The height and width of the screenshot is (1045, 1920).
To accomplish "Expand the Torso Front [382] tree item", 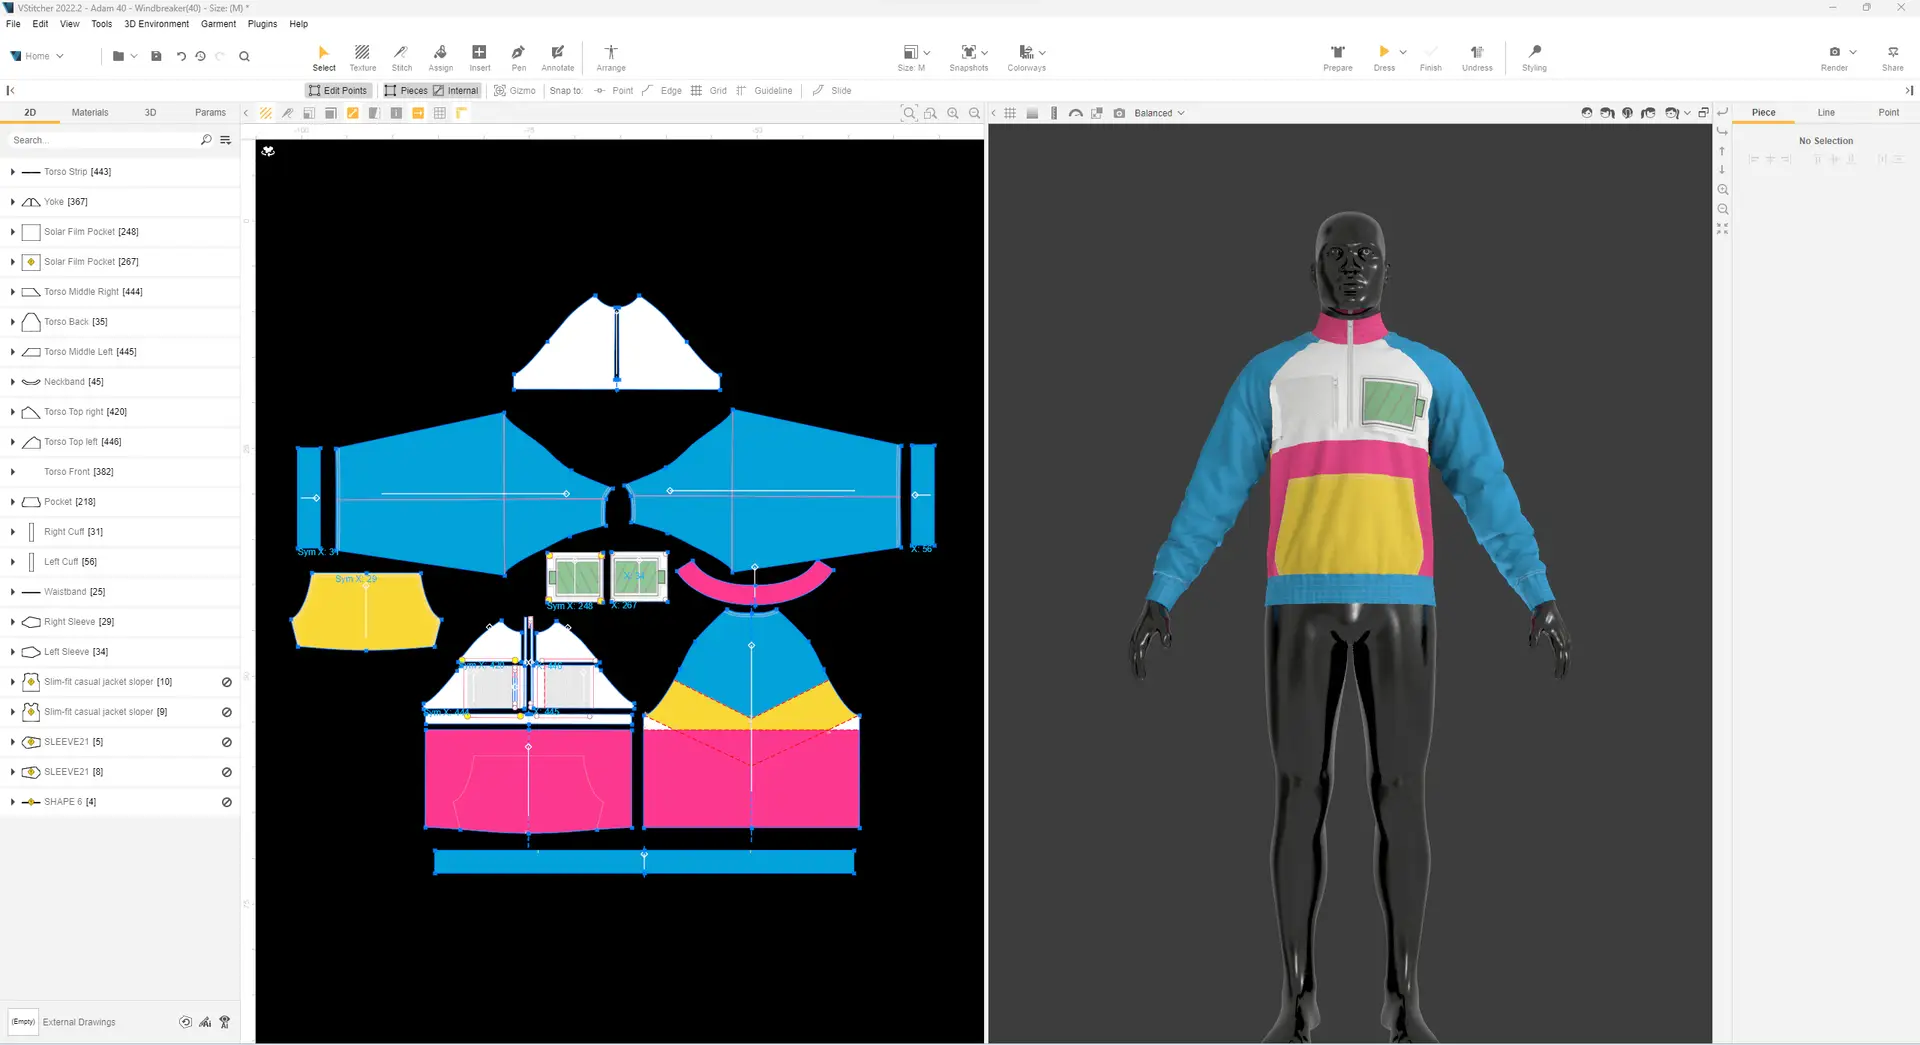I will pos(11,471).
